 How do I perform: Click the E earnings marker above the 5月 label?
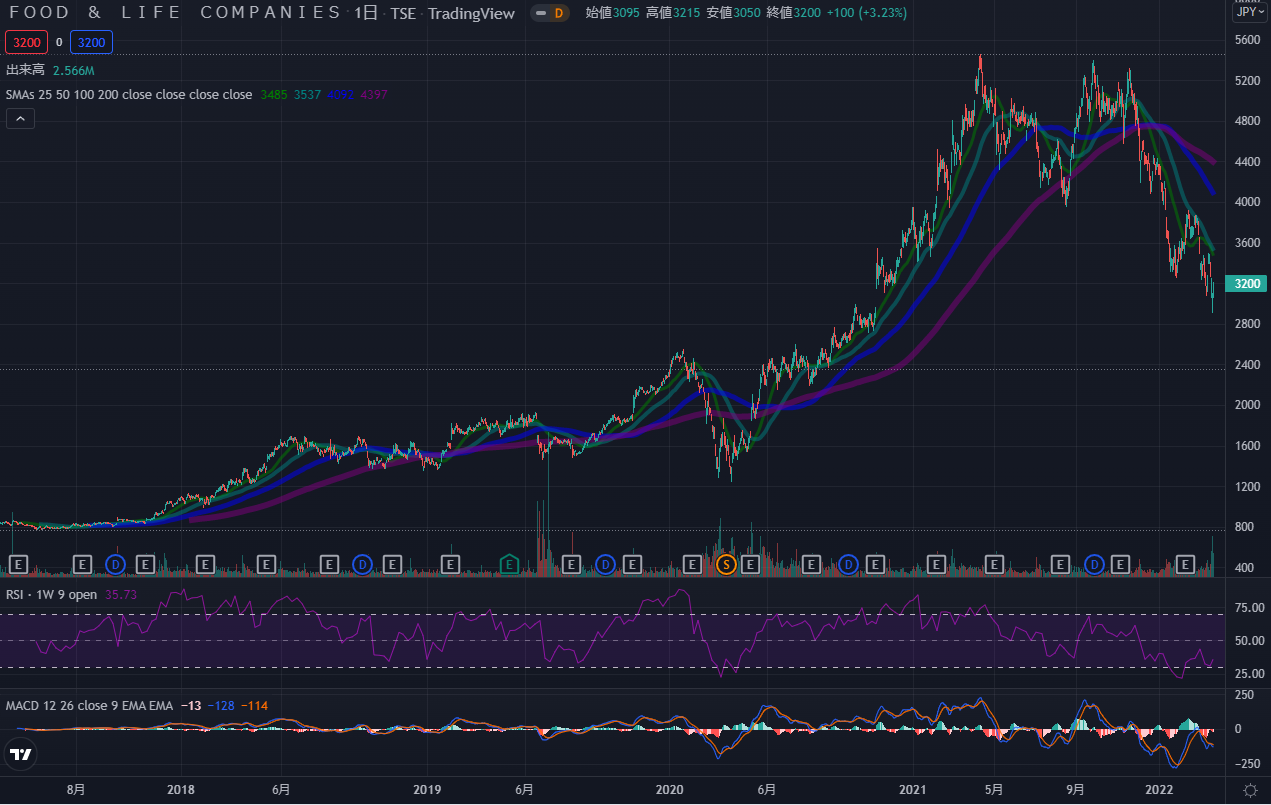(995, 564)
